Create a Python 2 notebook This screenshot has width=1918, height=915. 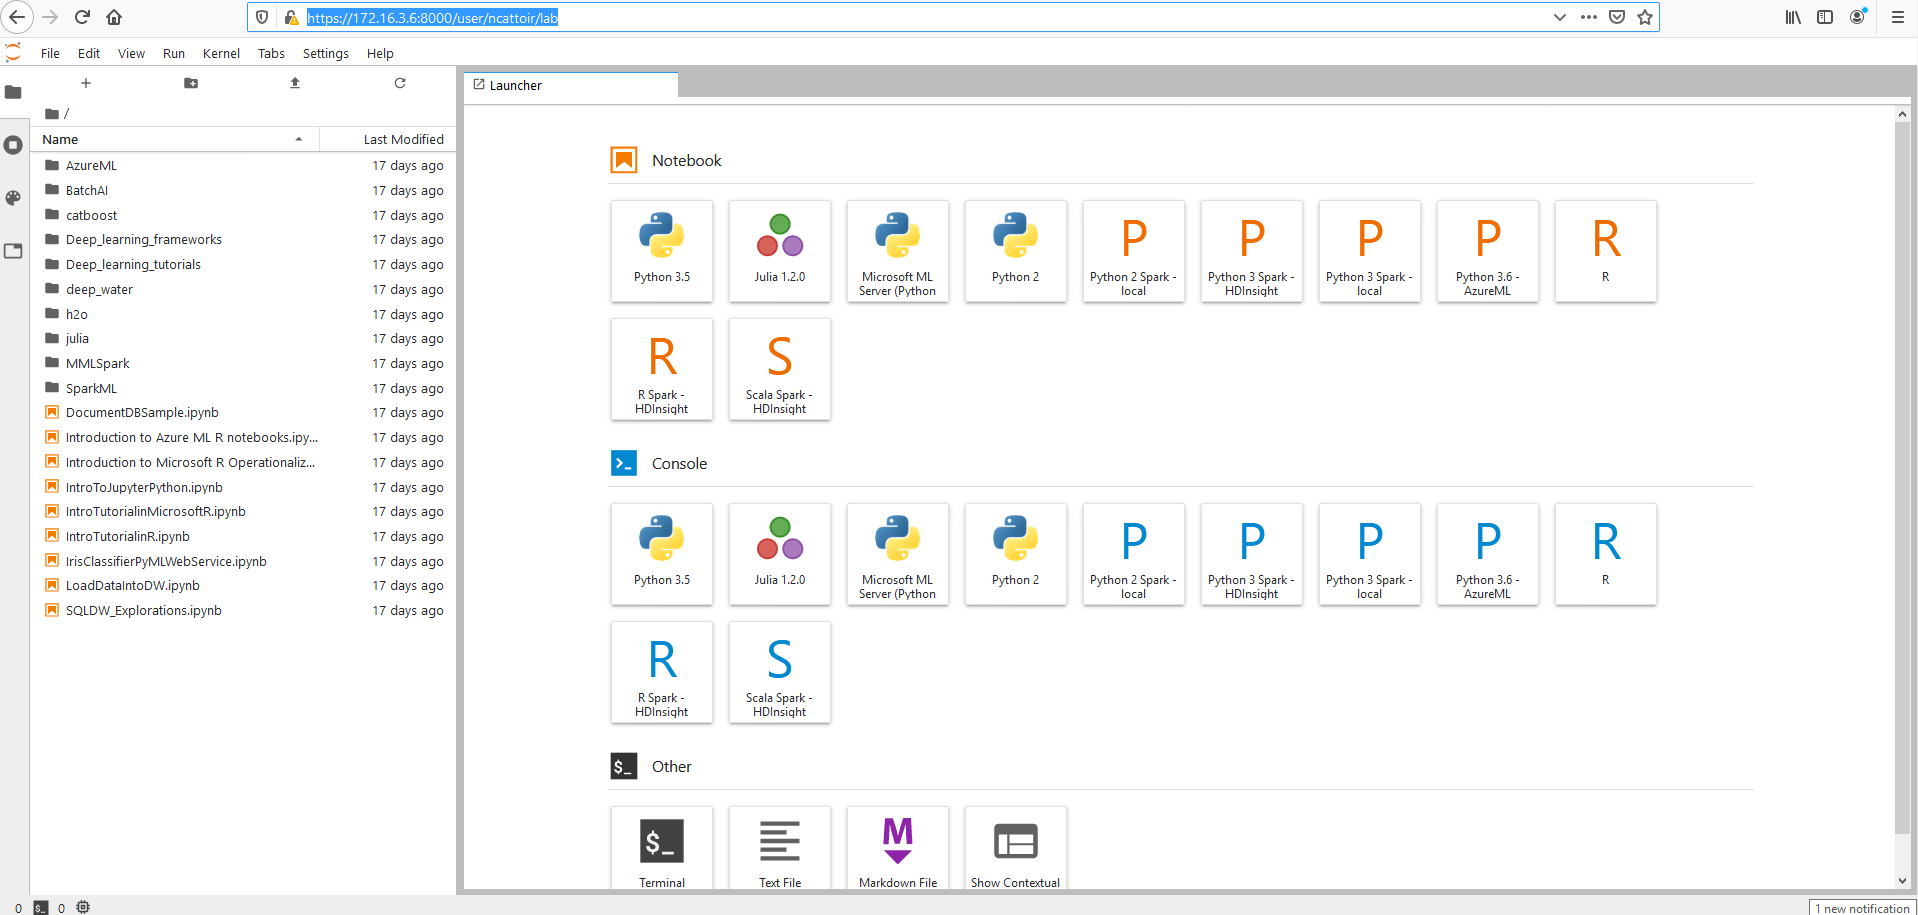click(x=1015, y=251)
